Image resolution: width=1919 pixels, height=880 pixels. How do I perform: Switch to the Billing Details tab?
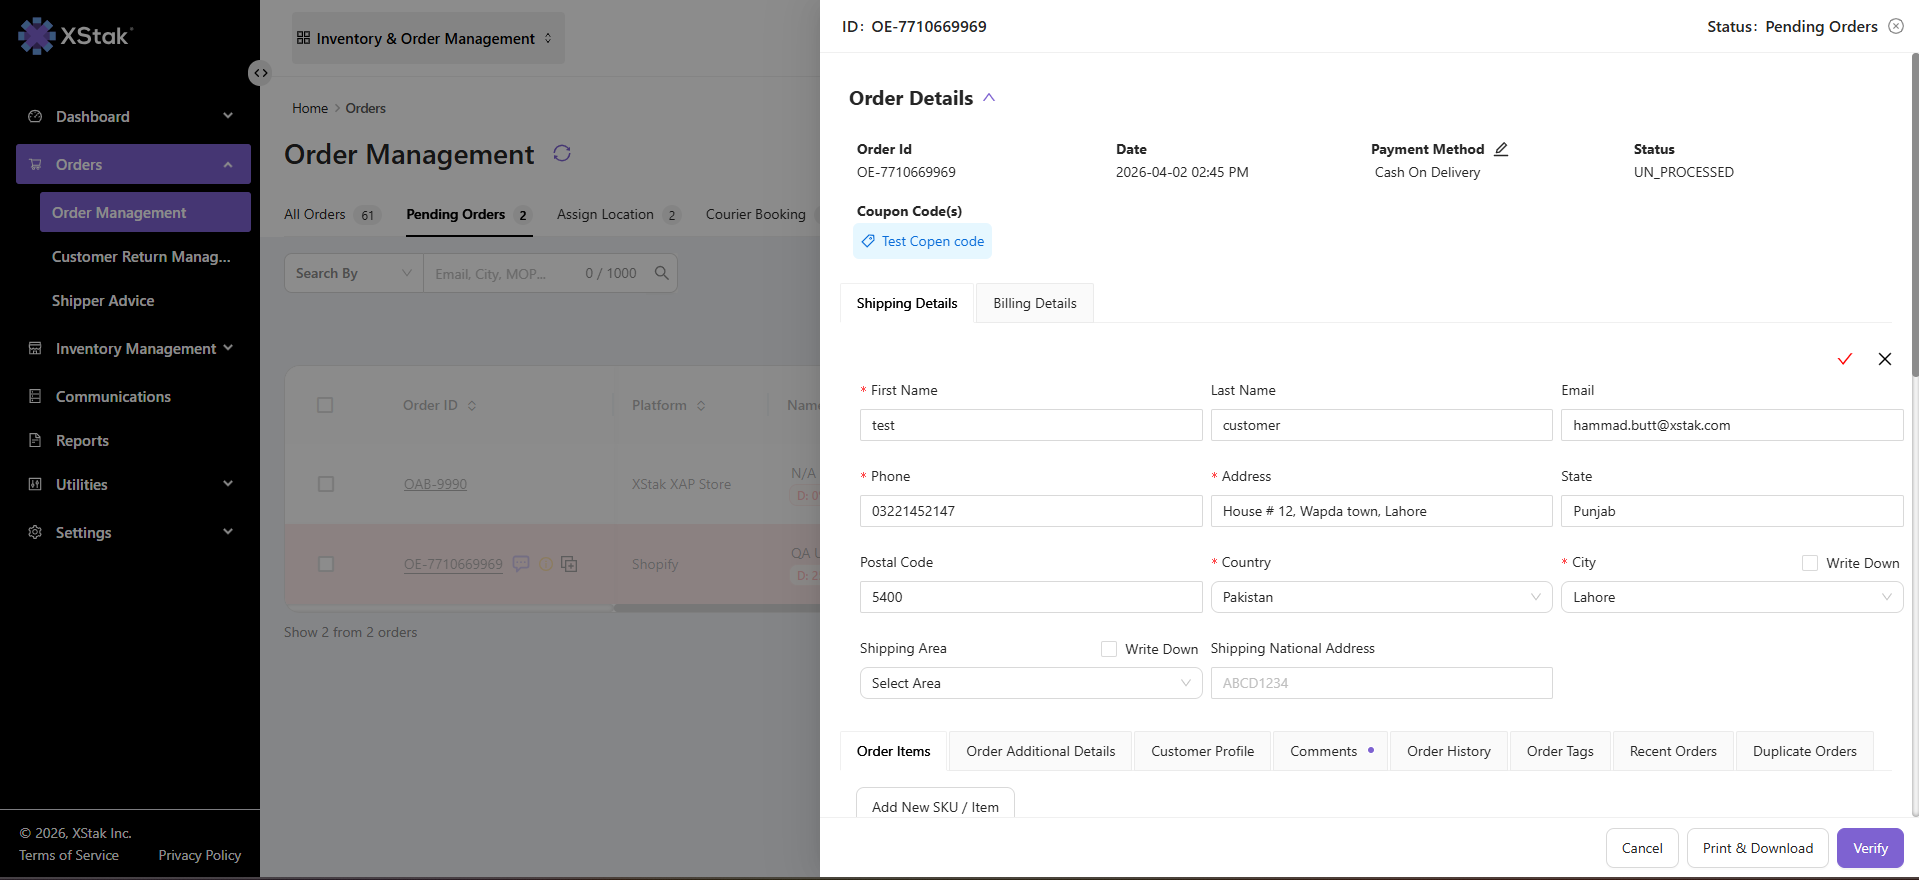click(x=1035, y=303)
